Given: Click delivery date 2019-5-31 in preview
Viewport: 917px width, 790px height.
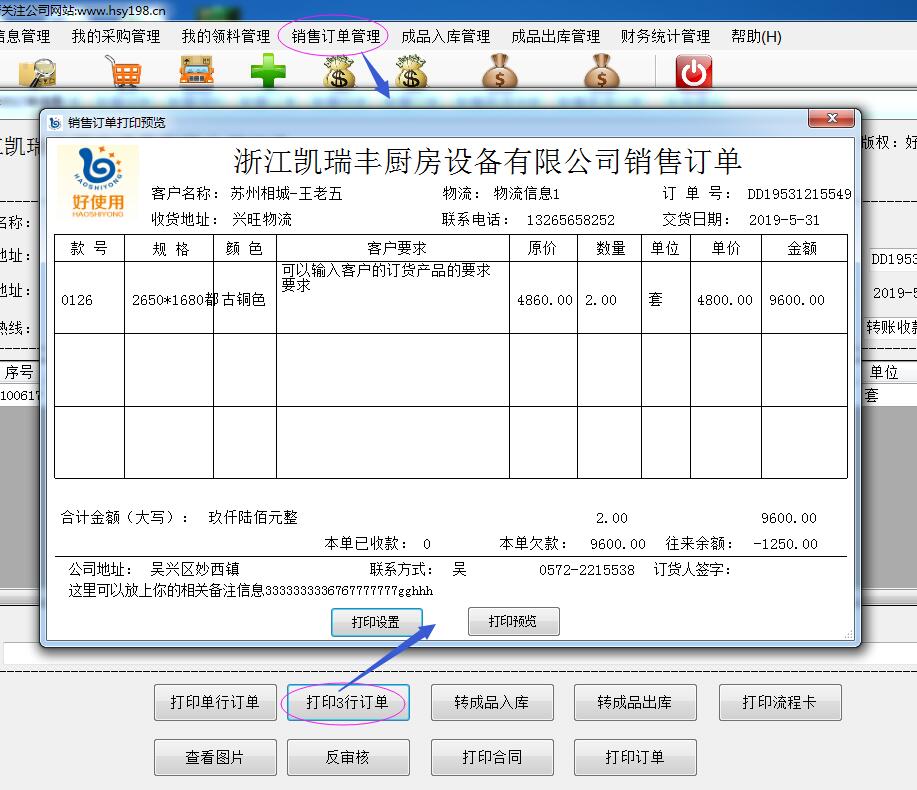Looking at the screenshot, I should 784,220.
